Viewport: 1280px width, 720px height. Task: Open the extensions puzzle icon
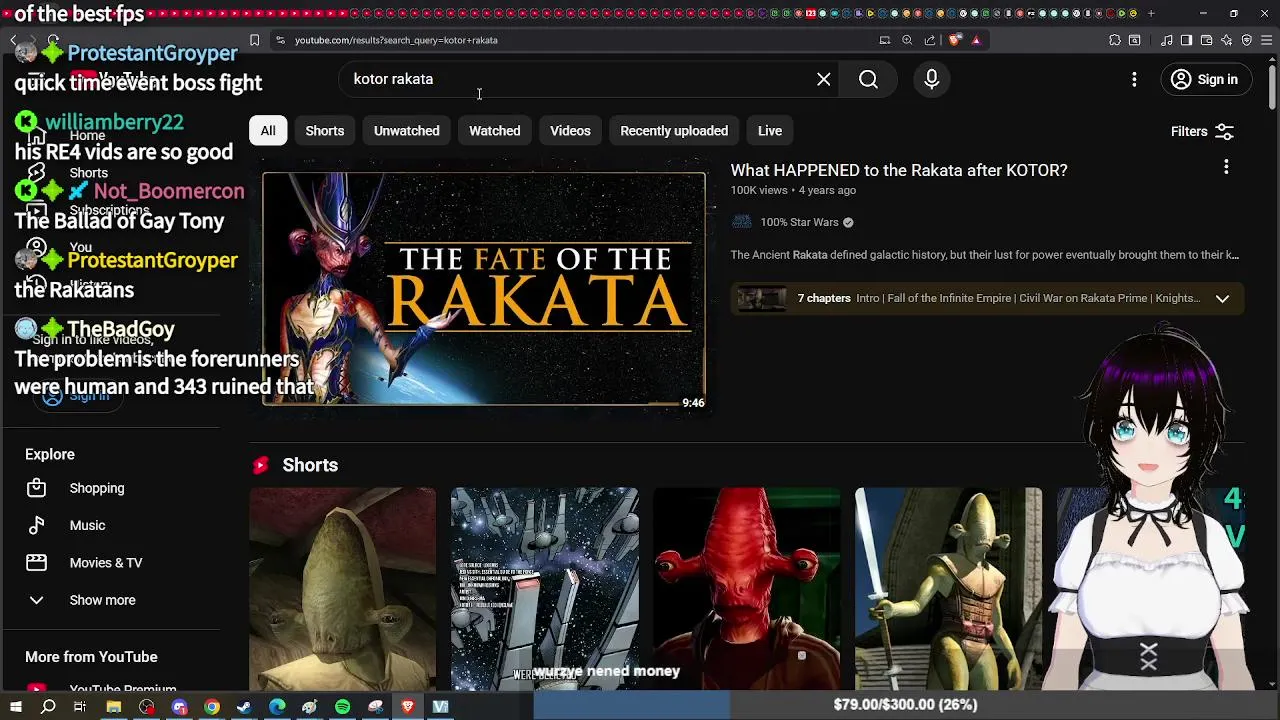coord(1115,40)
